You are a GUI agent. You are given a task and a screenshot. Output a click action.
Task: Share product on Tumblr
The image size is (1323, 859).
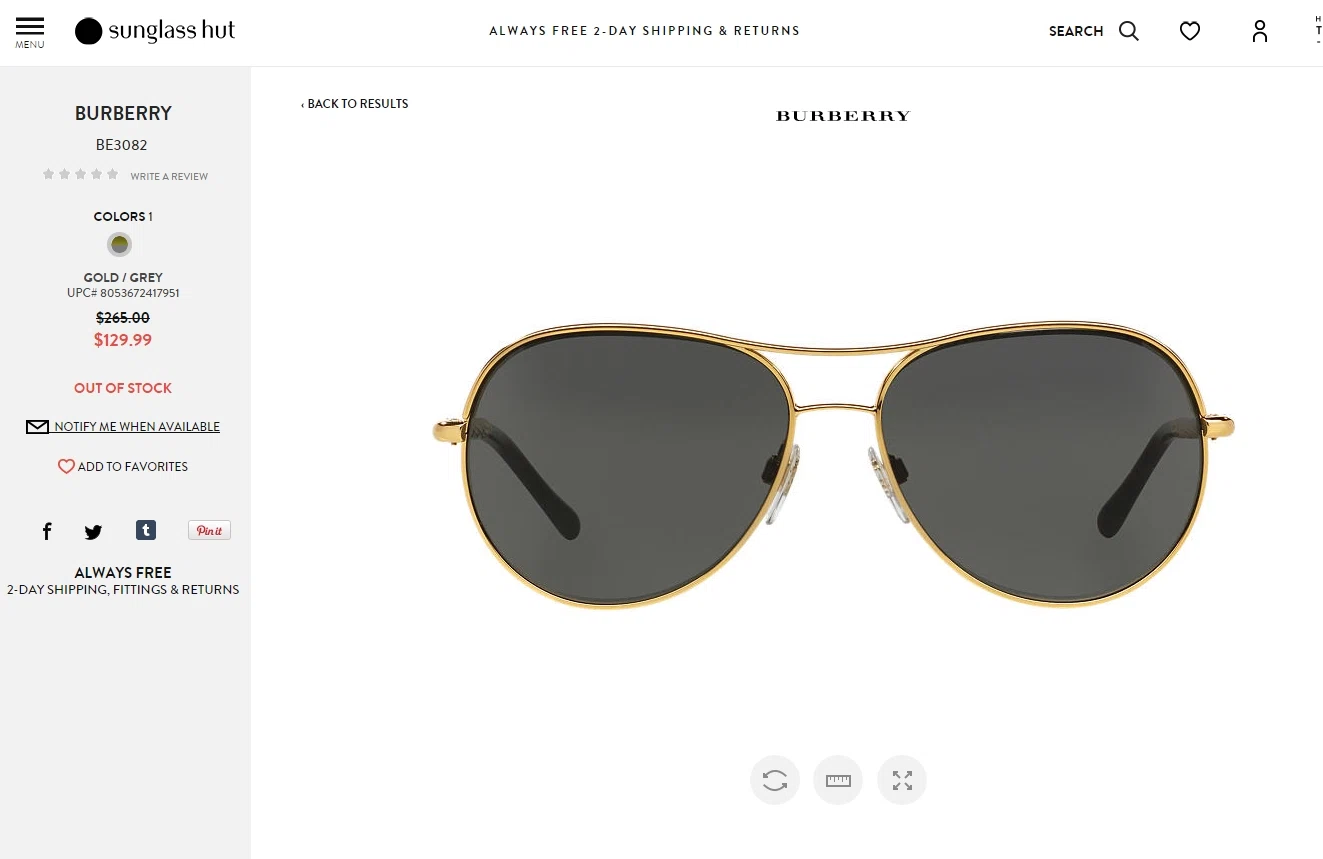(146, 530)
